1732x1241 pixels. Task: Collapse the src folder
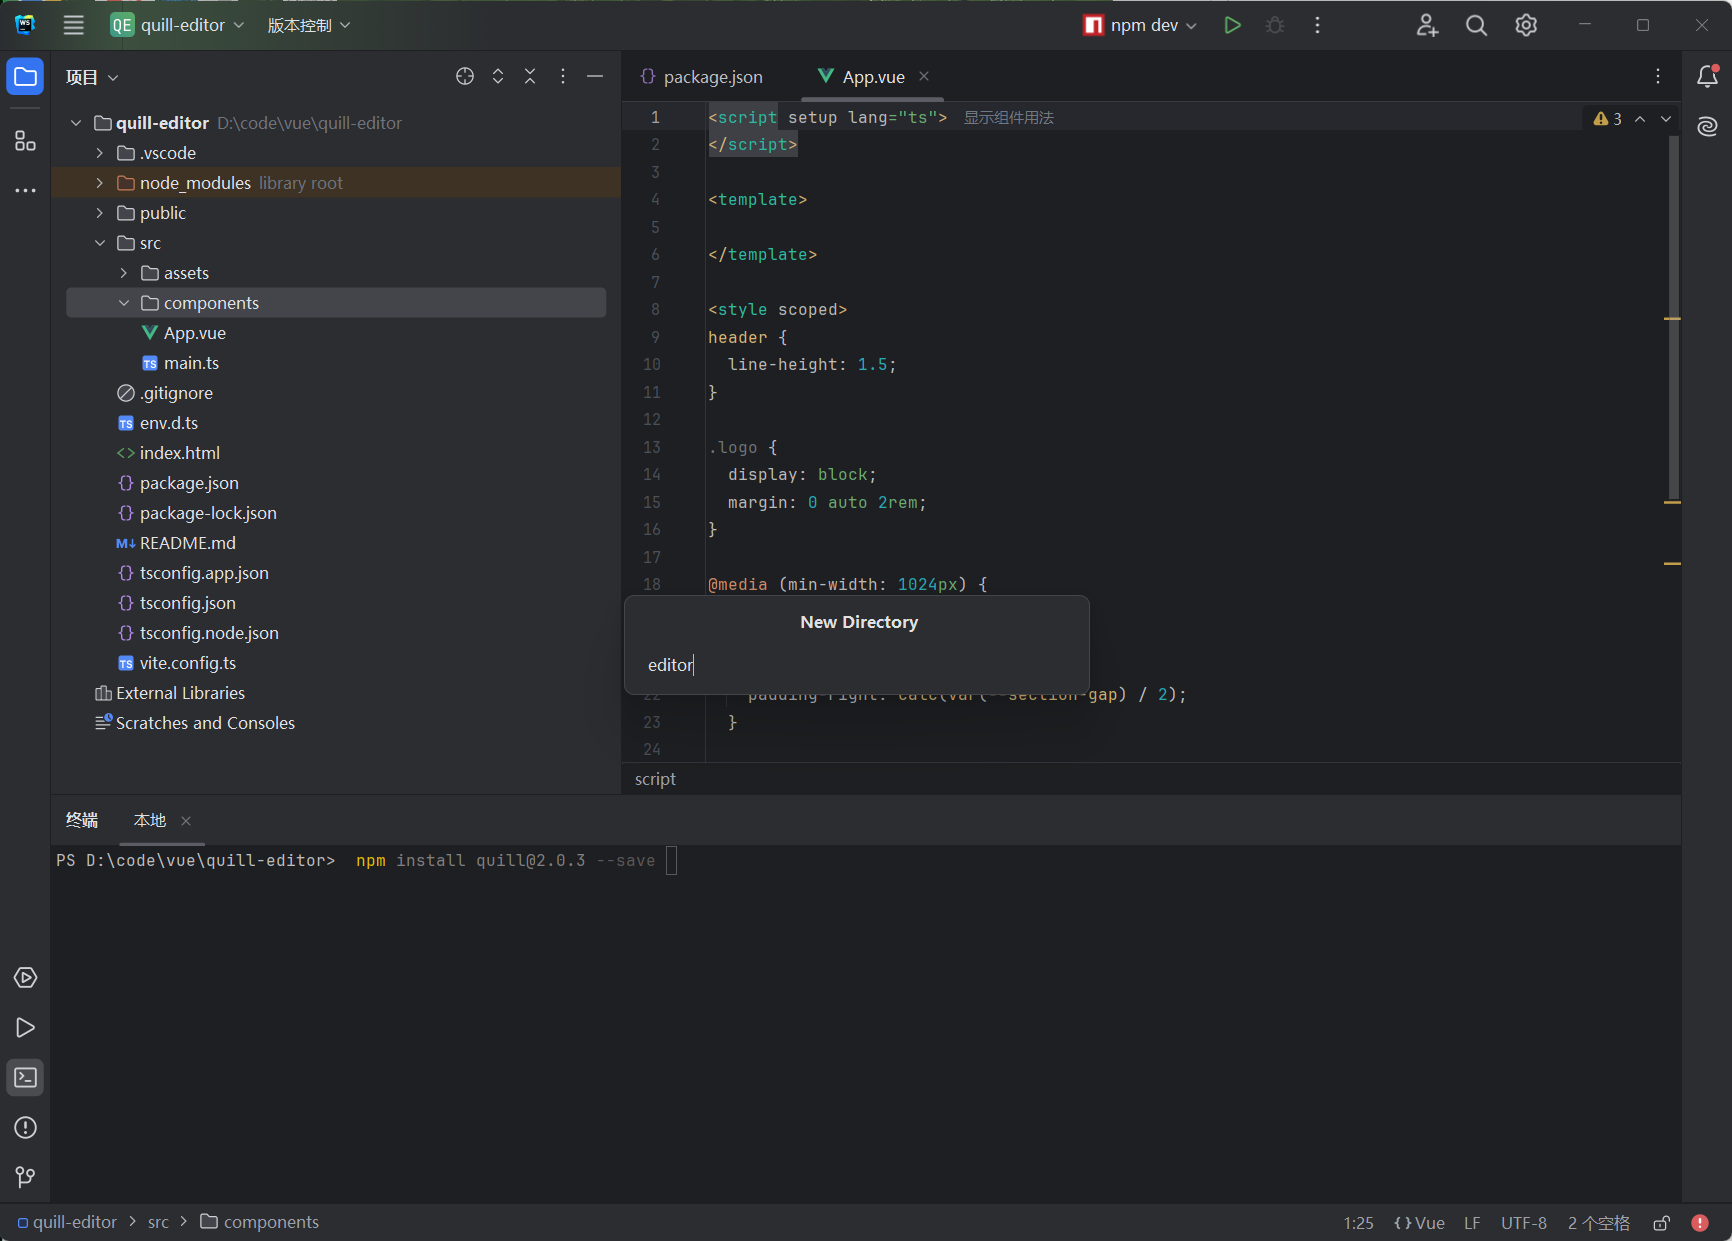tap(100, 243)
